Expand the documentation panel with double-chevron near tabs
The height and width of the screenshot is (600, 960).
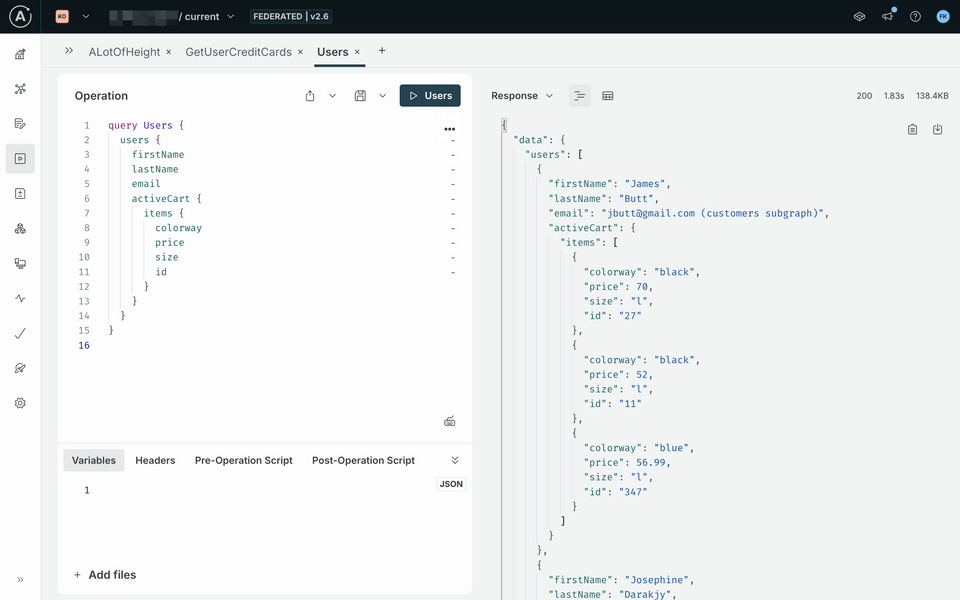(69, 51)
